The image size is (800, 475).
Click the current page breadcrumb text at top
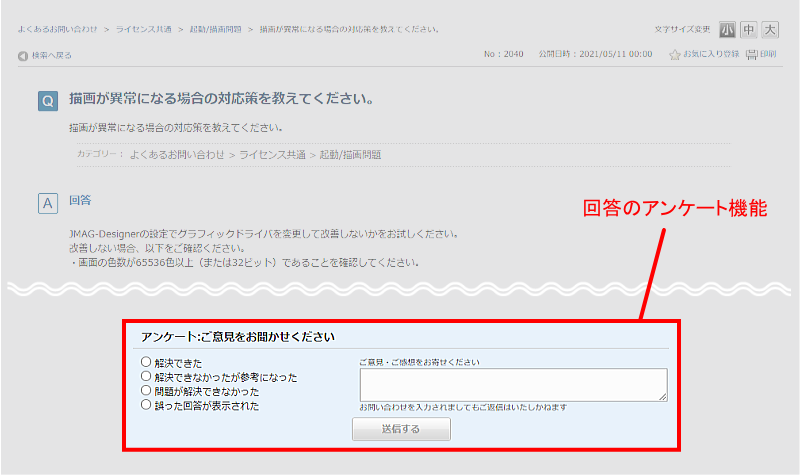[349, 29]
